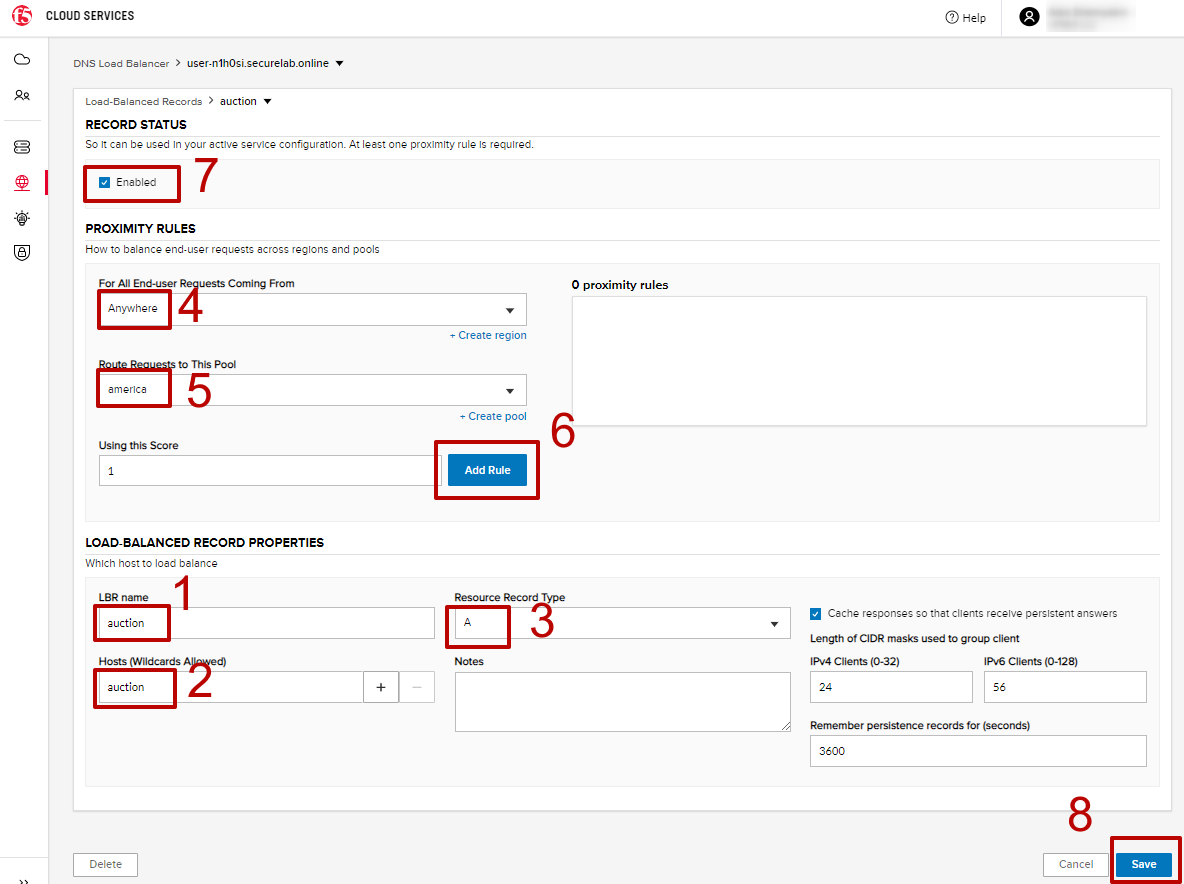Image resolution: width=1184 pixels, height=884 pixels.
Task: Click the Create pool link
Action: click(493, 416)
